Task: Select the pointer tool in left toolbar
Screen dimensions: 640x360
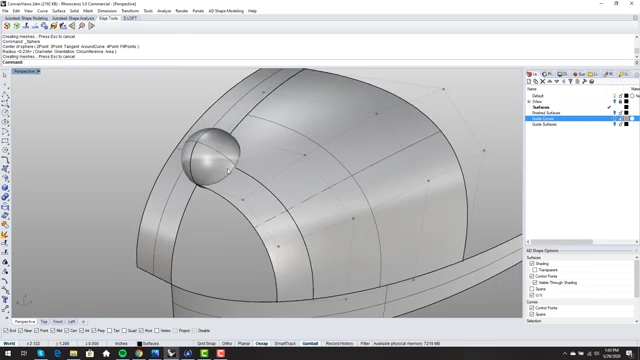Action: pos(5,75)
